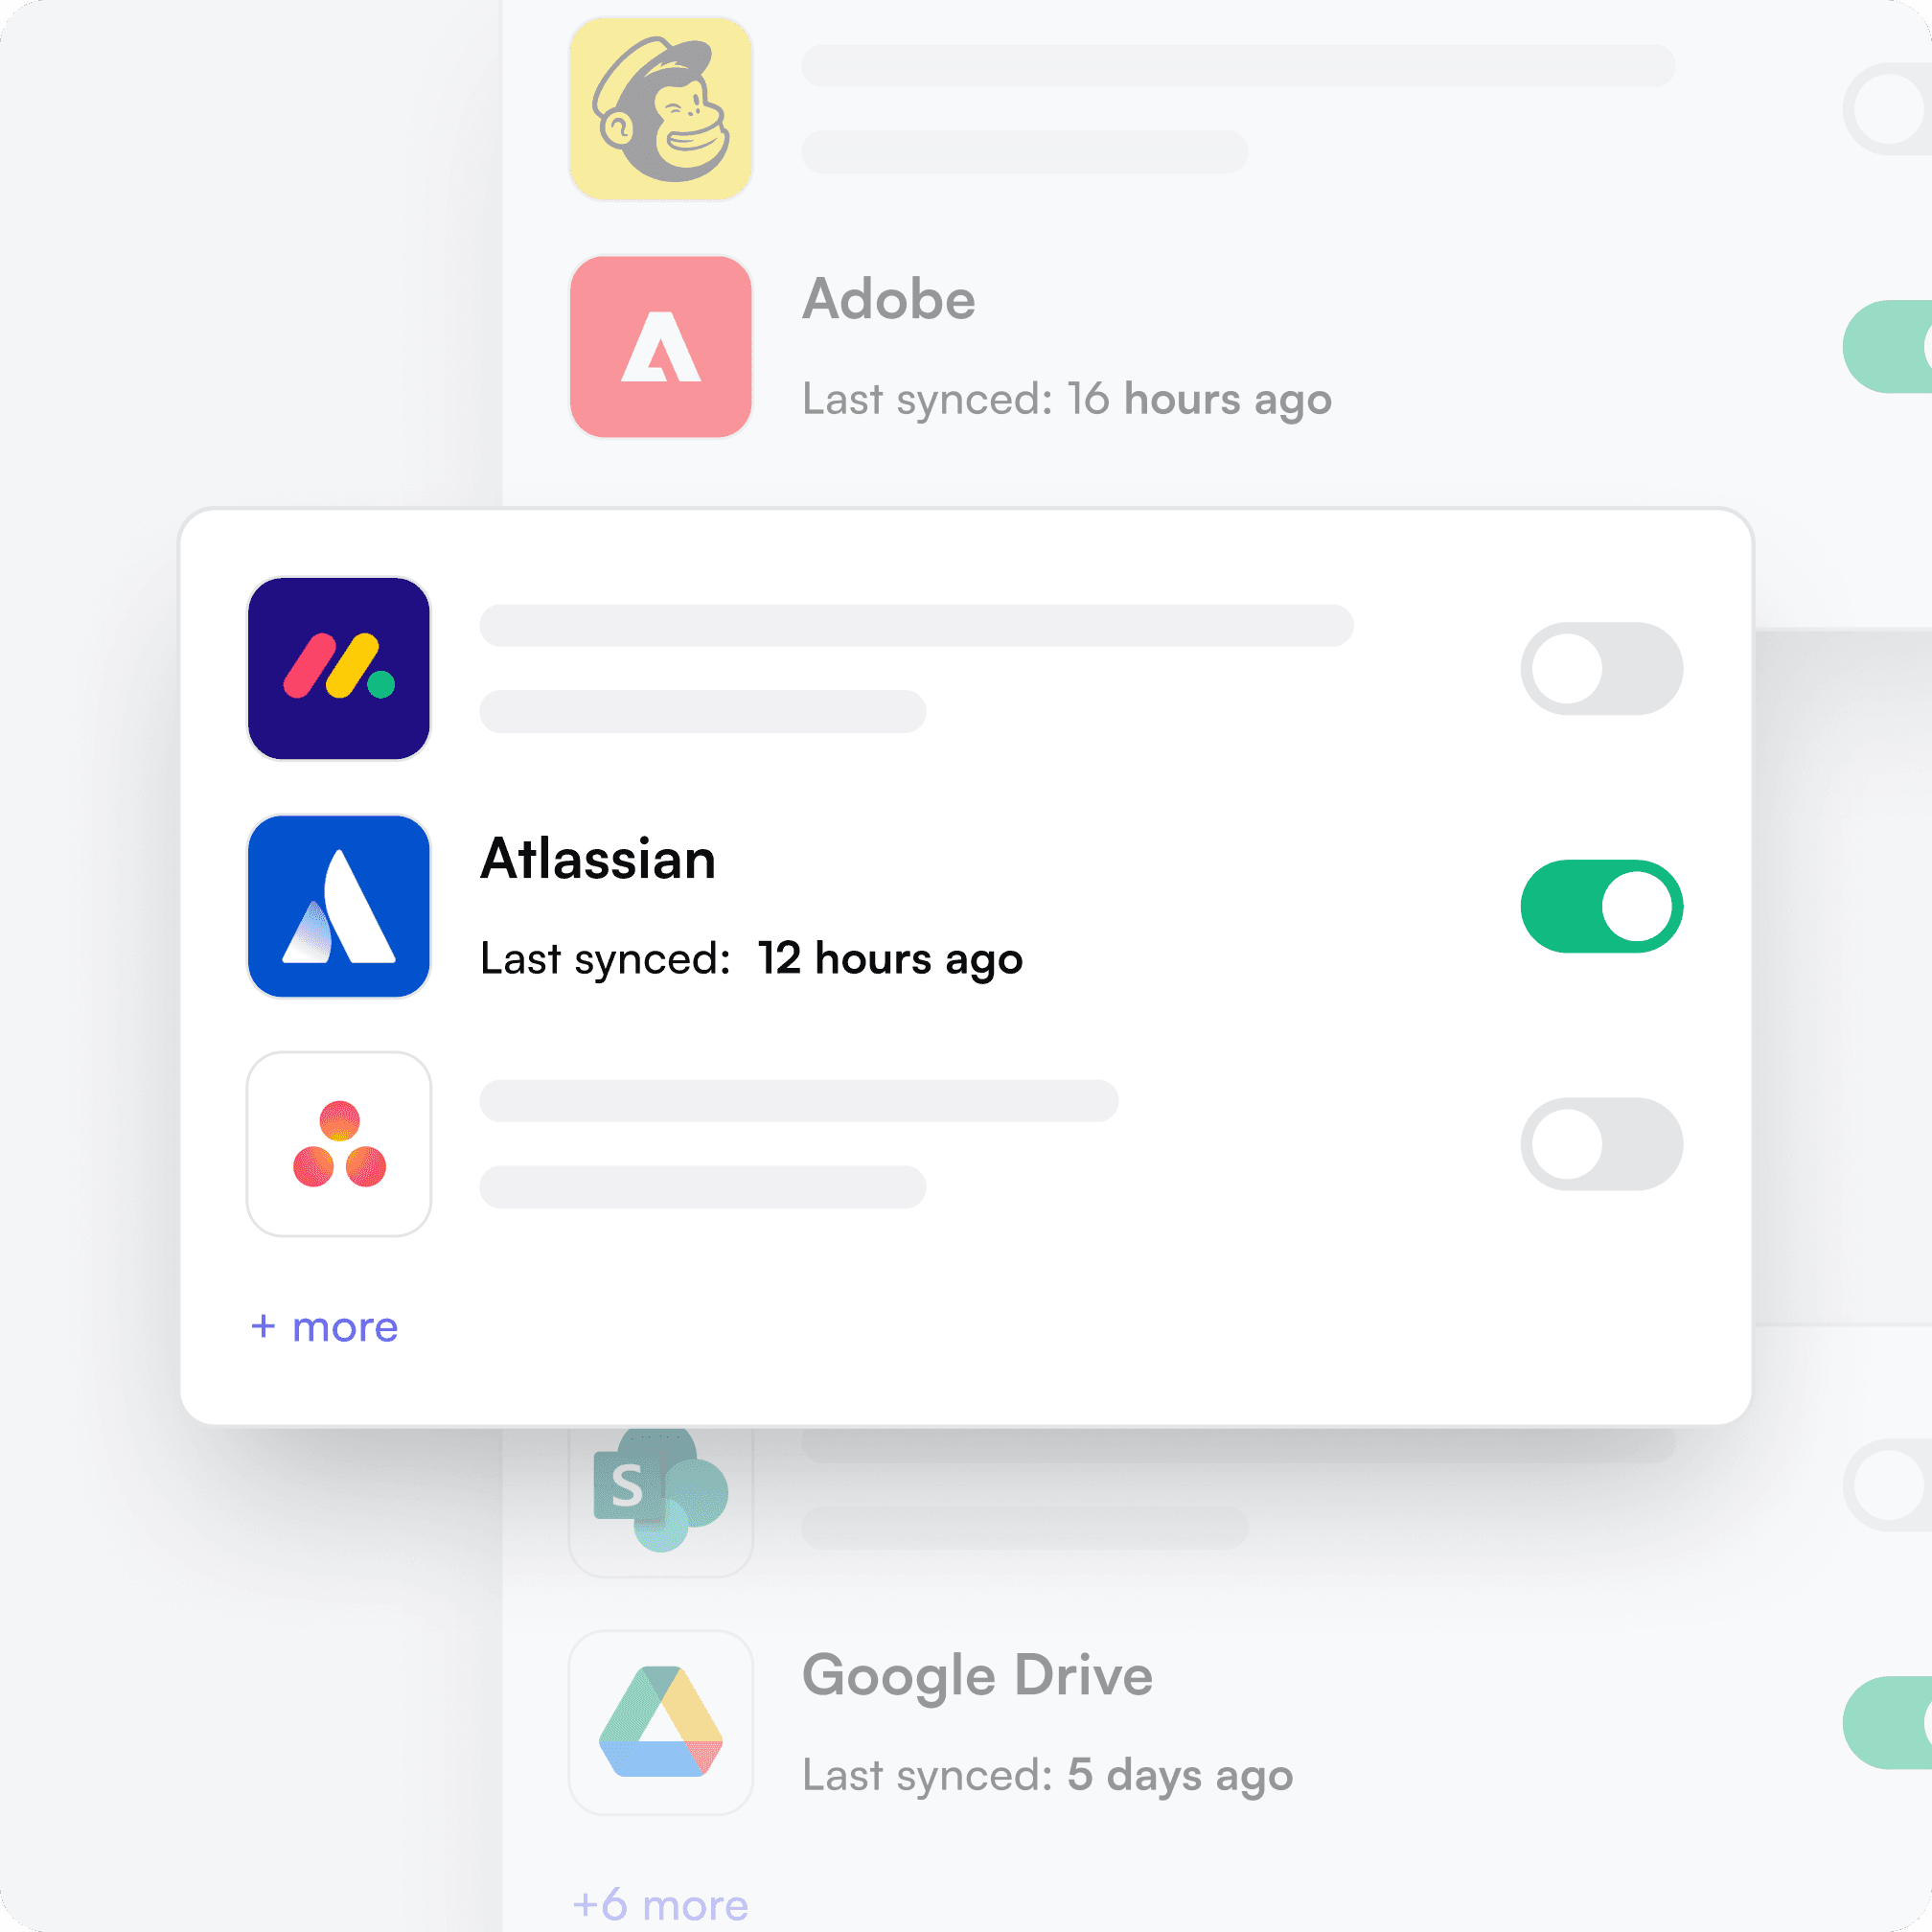1932x1932 pixels.
Task: Expand the '+6 more' integrations link
Action: [660, 1905]
